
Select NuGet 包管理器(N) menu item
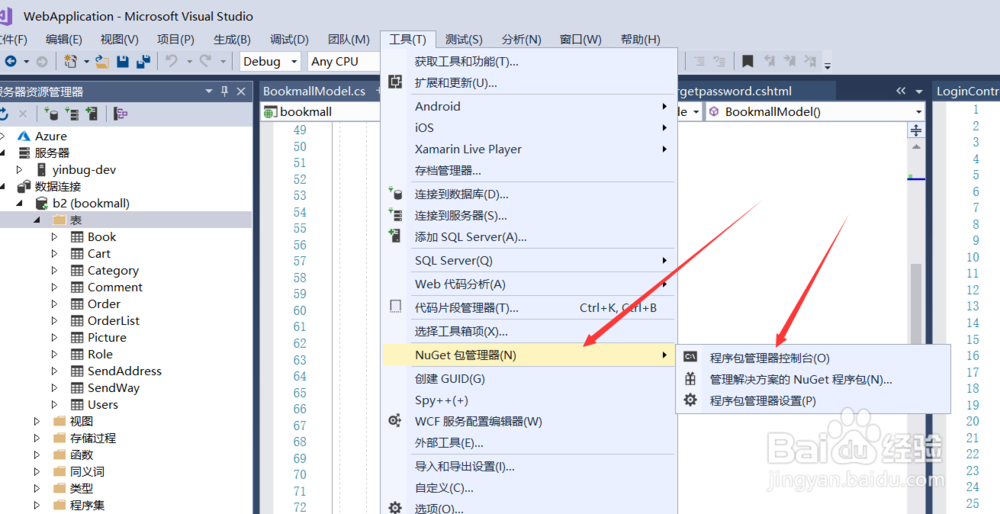point(529,355)
